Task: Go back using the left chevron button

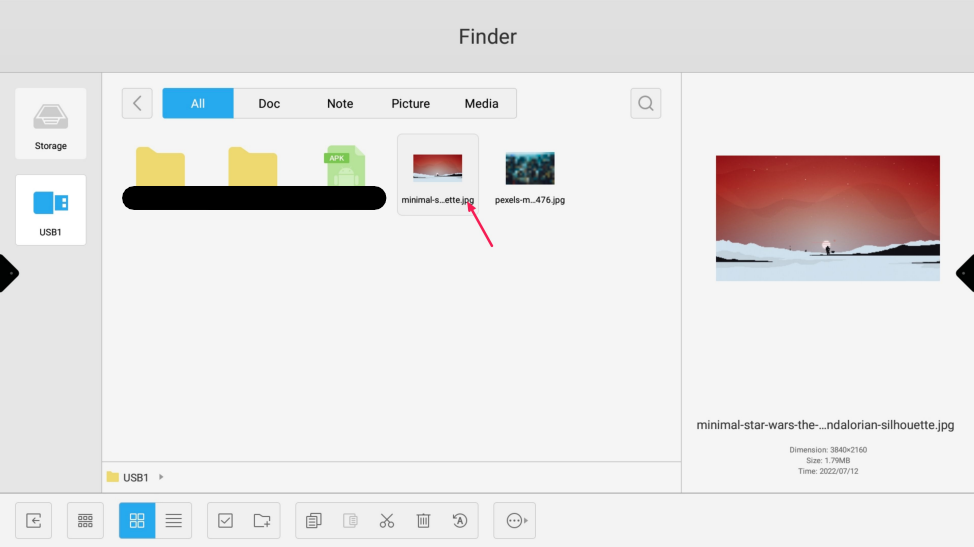Action: point(137,103)
